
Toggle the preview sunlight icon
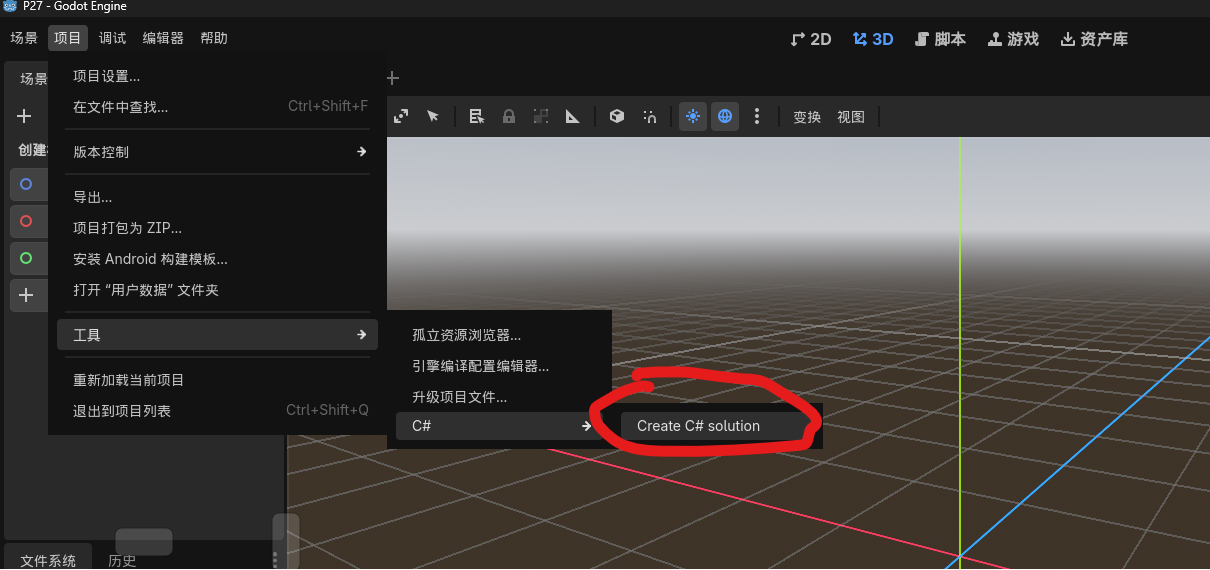pos(693,116)
